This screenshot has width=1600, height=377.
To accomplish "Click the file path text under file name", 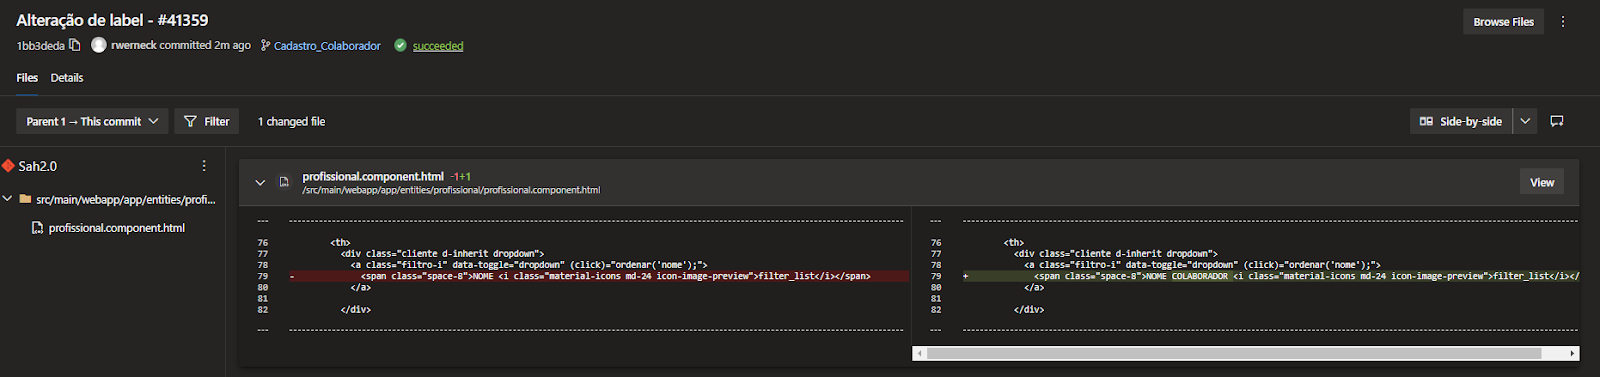I will (x=451, y=190).
